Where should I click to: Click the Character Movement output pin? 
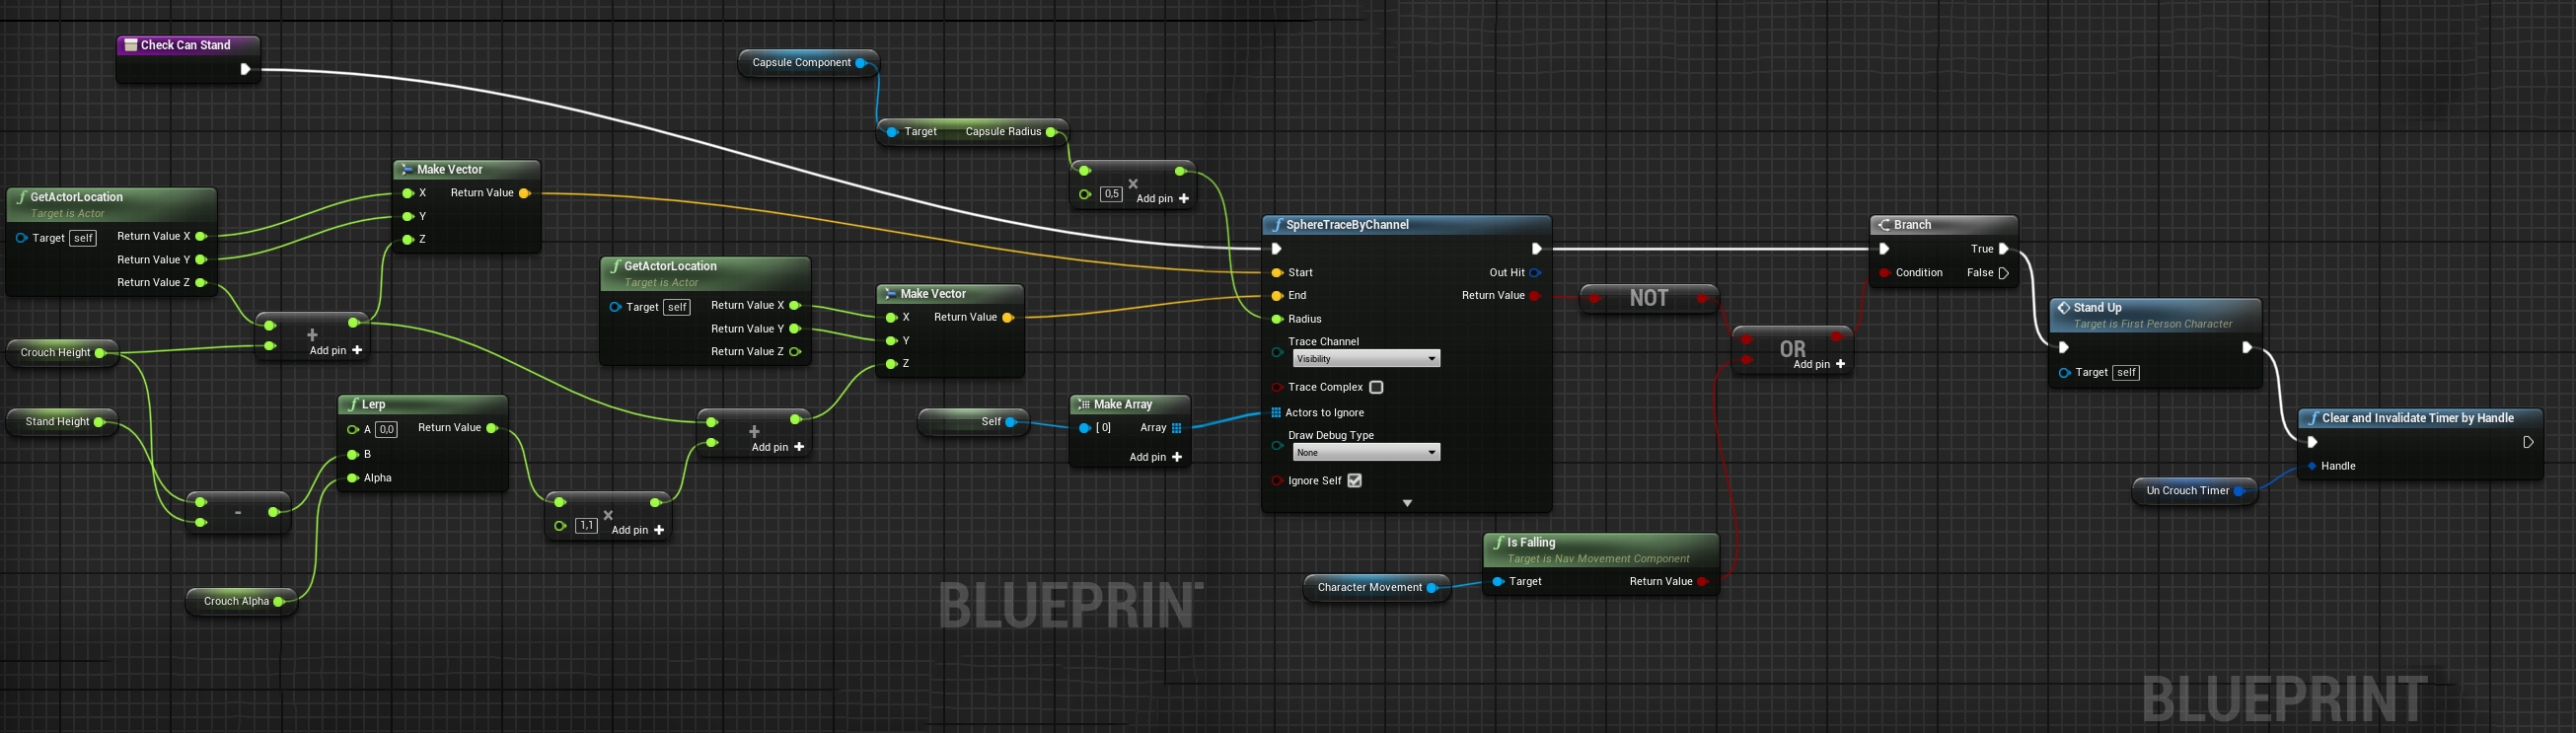click(1432, 588)
